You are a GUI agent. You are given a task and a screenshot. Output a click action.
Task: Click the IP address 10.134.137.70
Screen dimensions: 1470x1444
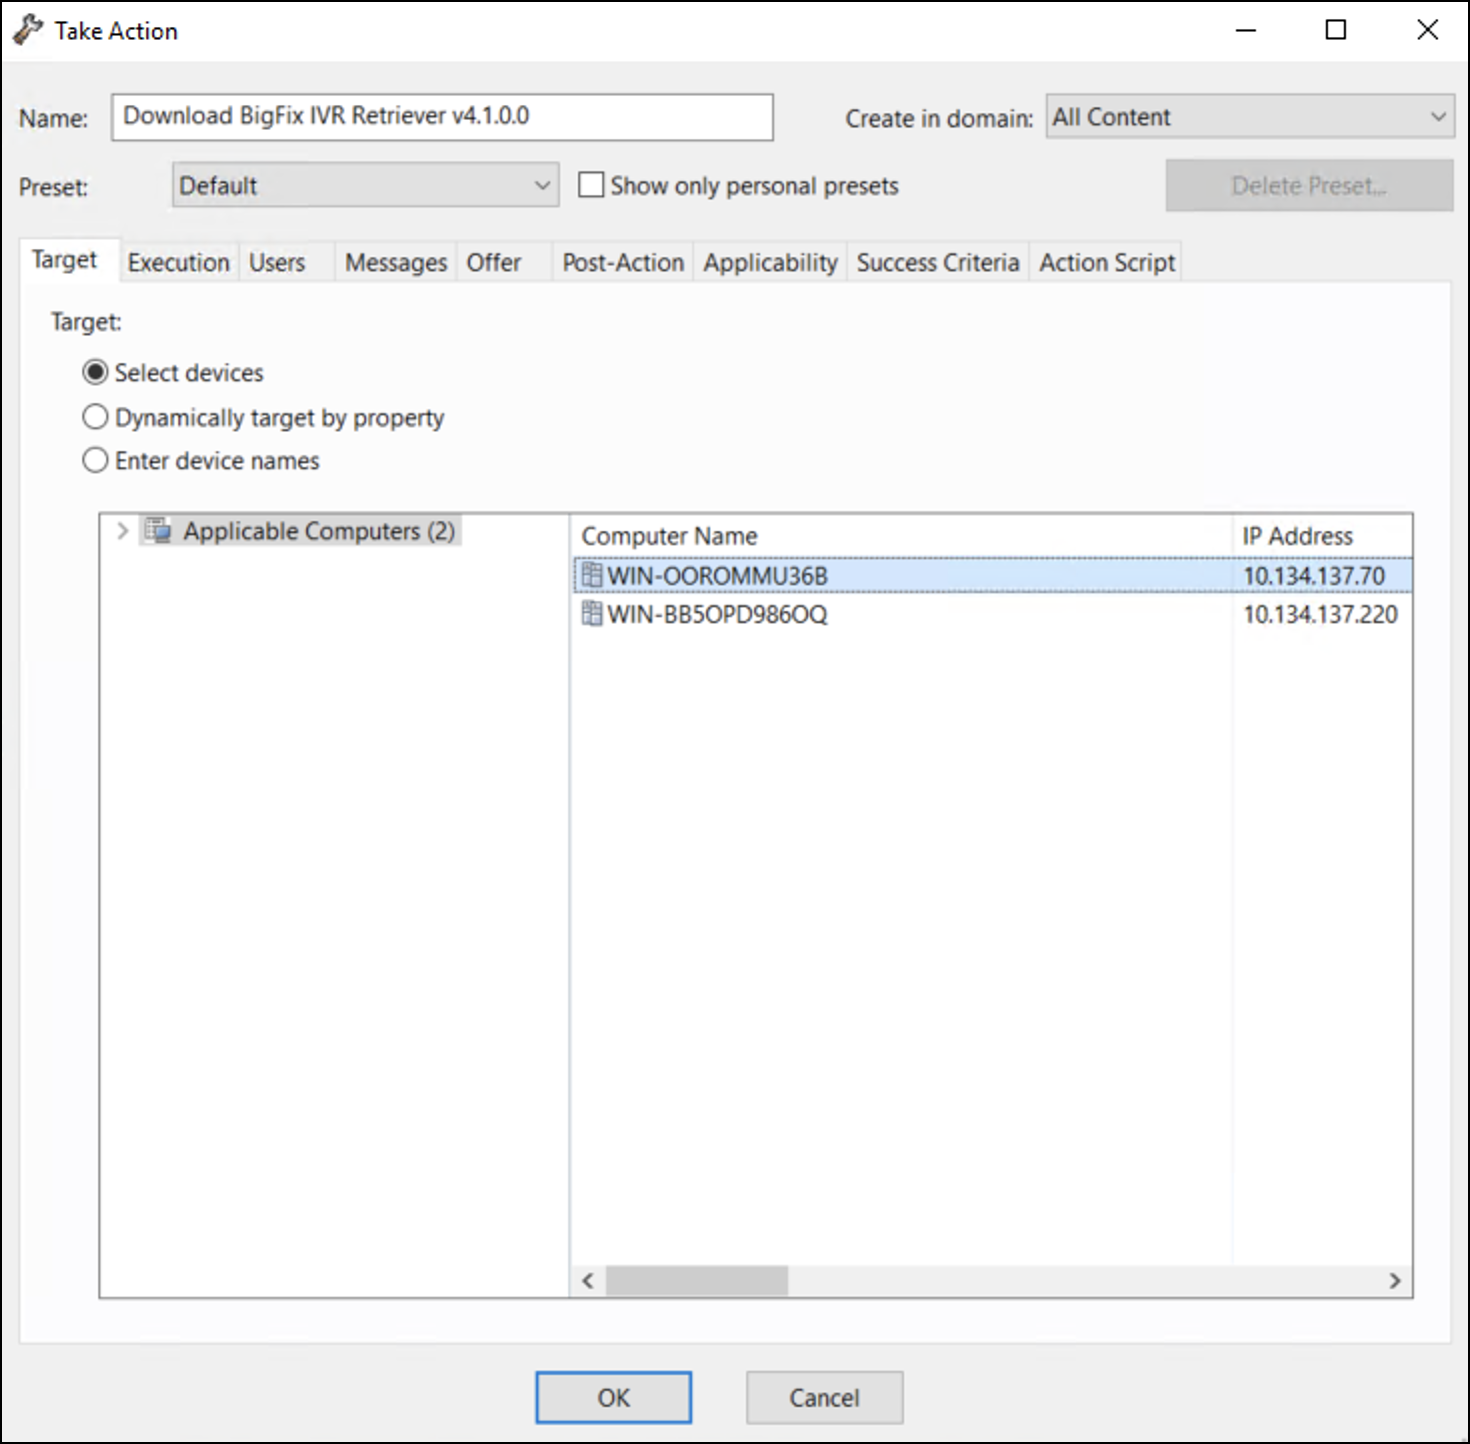point(1314,576)
